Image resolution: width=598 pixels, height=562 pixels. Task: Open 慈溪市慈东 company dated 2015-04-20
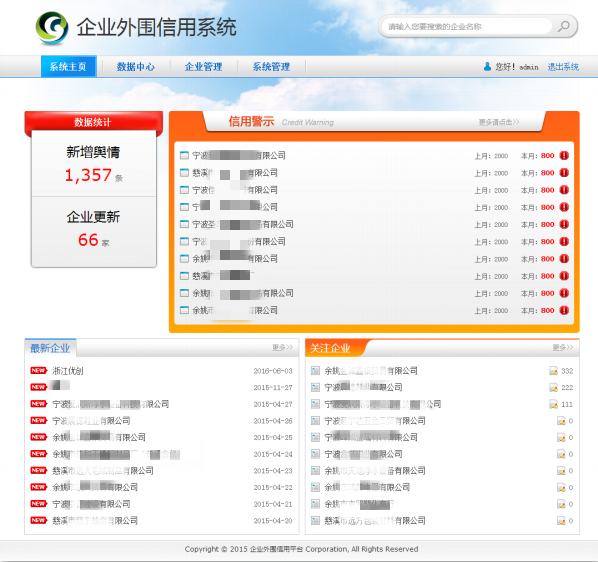95,520
